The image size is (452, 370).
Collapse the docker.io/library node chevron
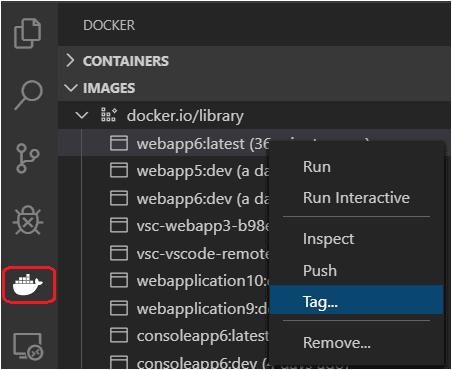pyautogui.click(x=82, y=116)
